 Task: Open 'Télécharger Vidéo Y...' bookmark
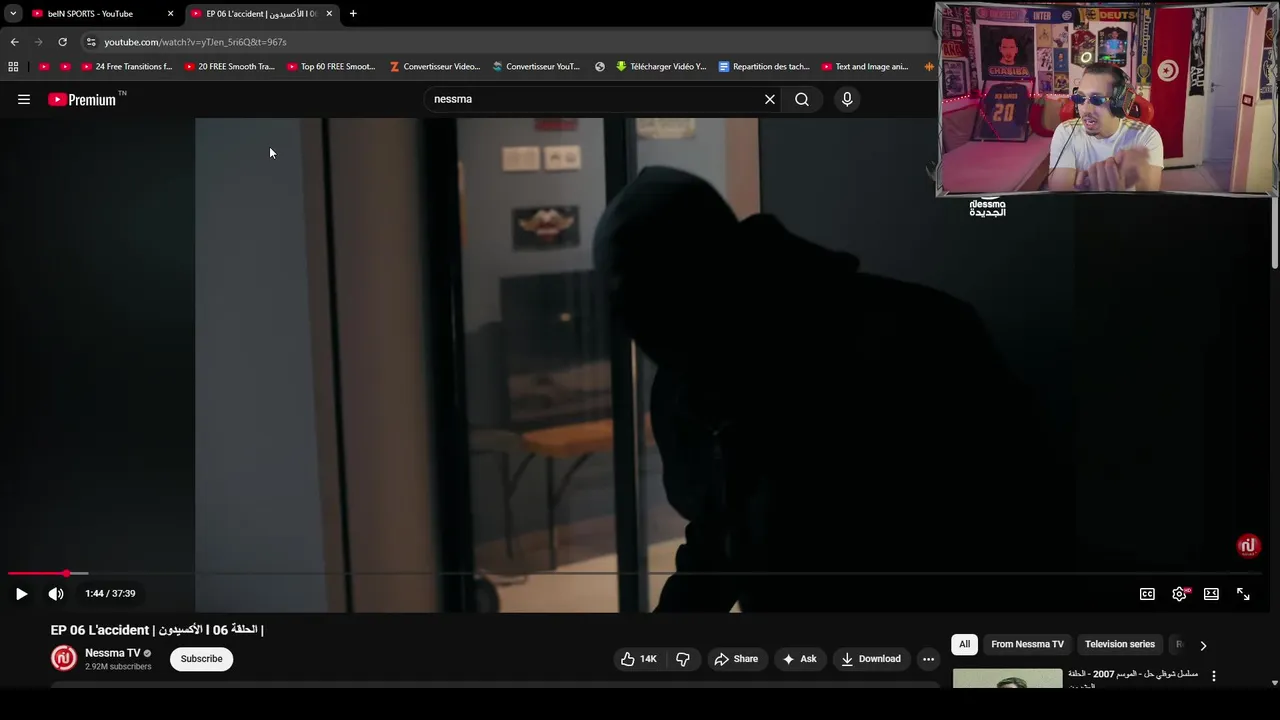pyautogui.click(x=661, y=67)
